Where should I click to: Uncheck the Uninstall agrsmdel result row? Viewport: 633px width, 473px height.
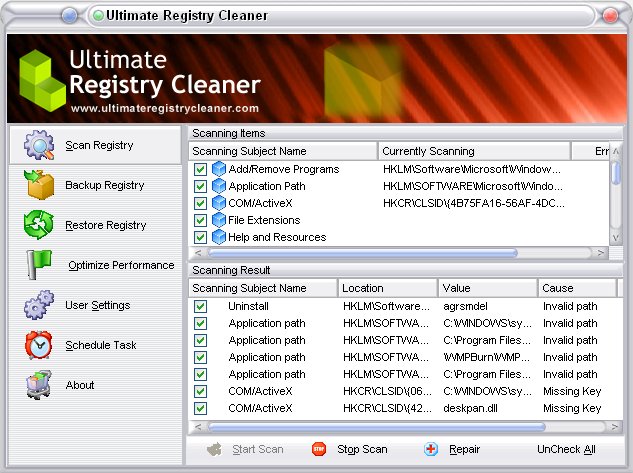200,306
